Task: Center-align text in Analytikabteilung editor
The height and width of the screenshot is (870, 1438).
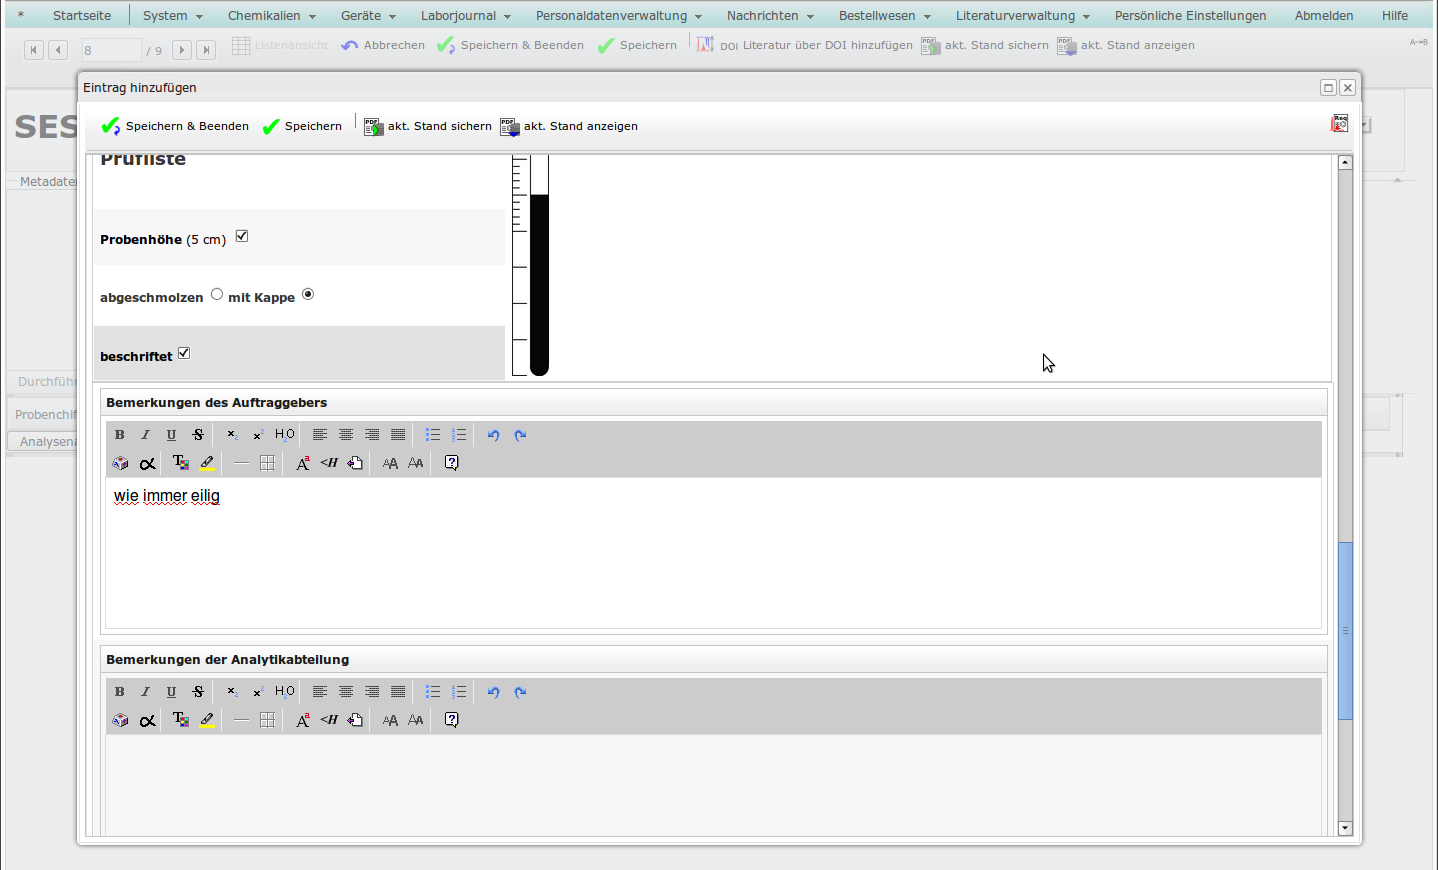Action: pos(346,692)
